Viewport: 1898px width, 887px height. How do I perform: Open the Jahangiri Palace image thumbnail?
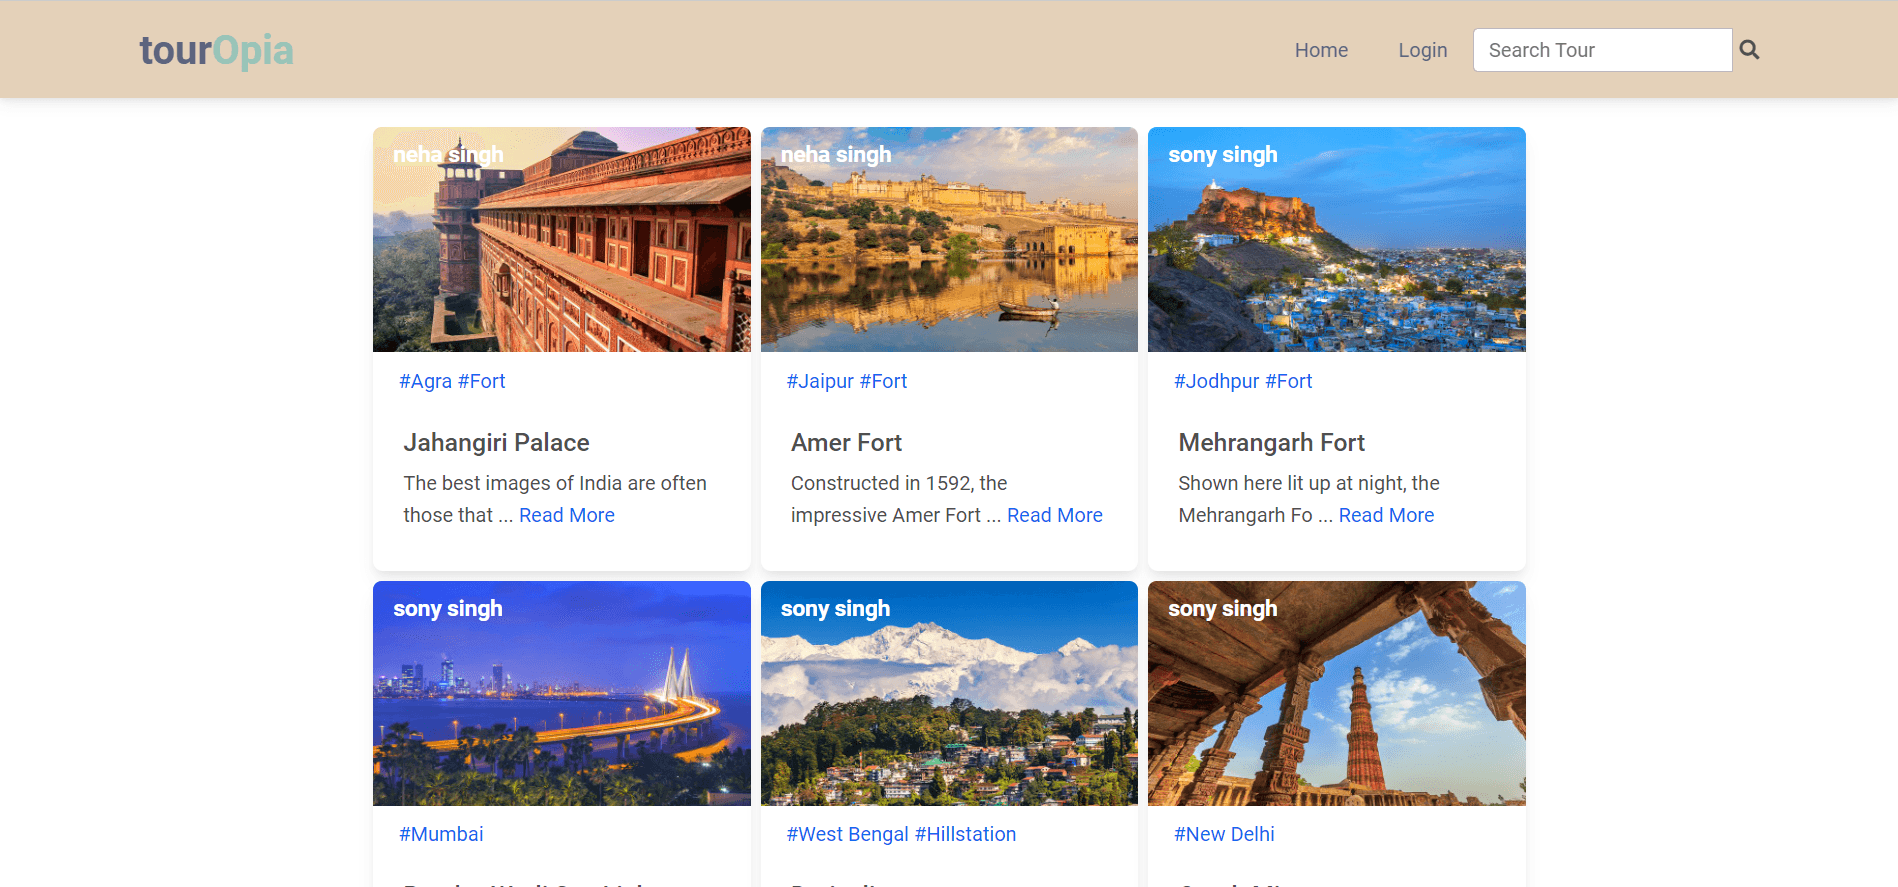coord(561,239)
